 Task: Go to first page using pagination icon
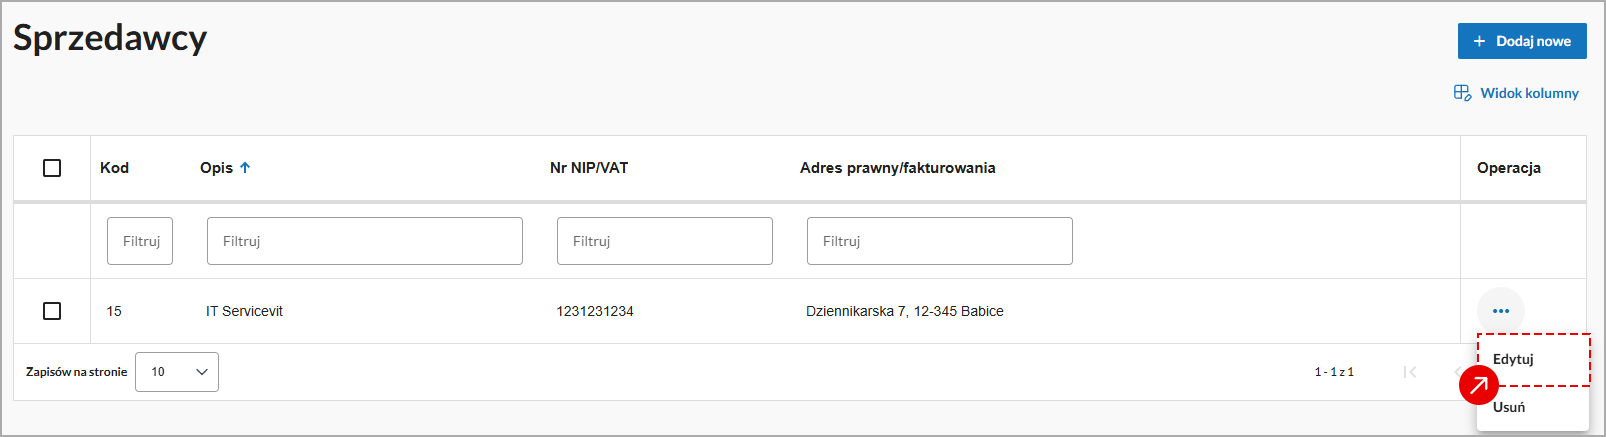1410,372
